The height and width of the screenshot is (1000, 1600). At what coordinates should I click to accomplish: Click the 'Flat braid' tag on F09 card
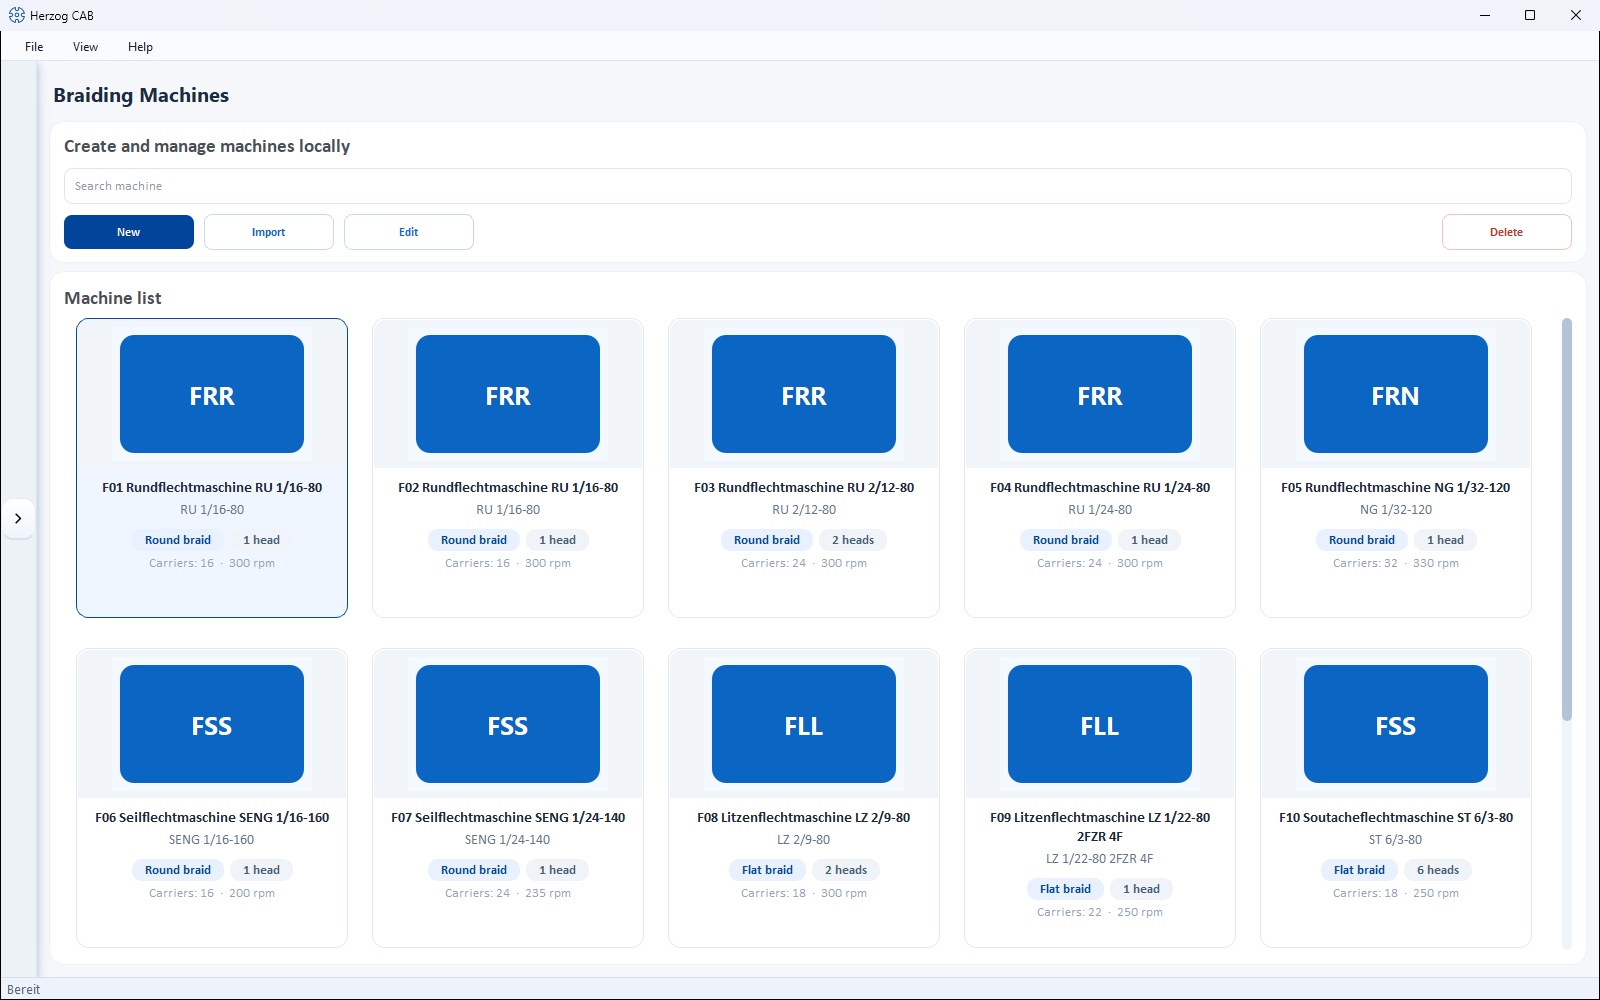(x=1065, y=889)
